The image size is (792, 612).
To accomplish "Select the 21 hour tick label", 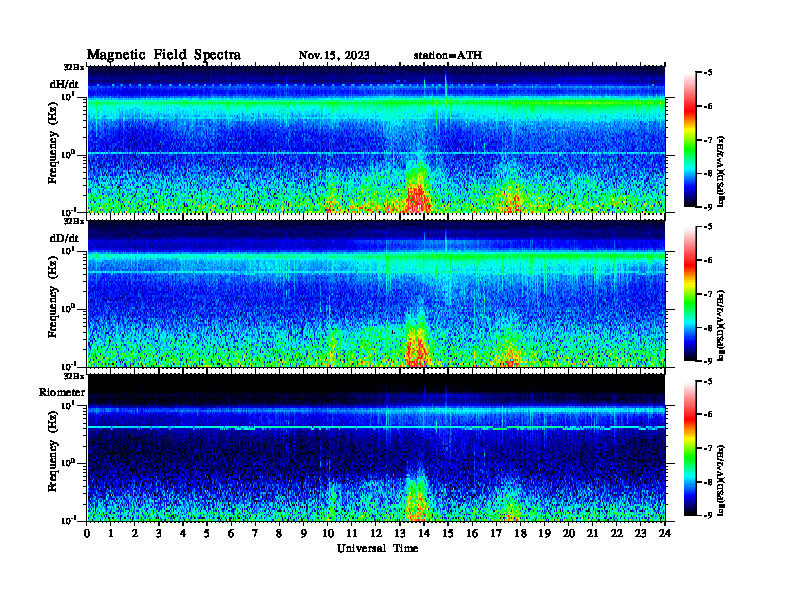I will 592,534.
